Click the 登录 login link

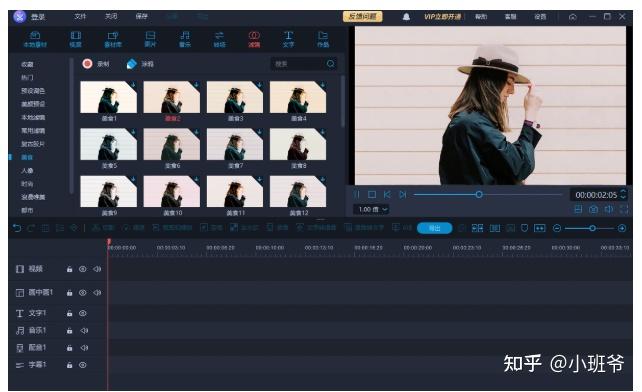(x=38, y=17)
